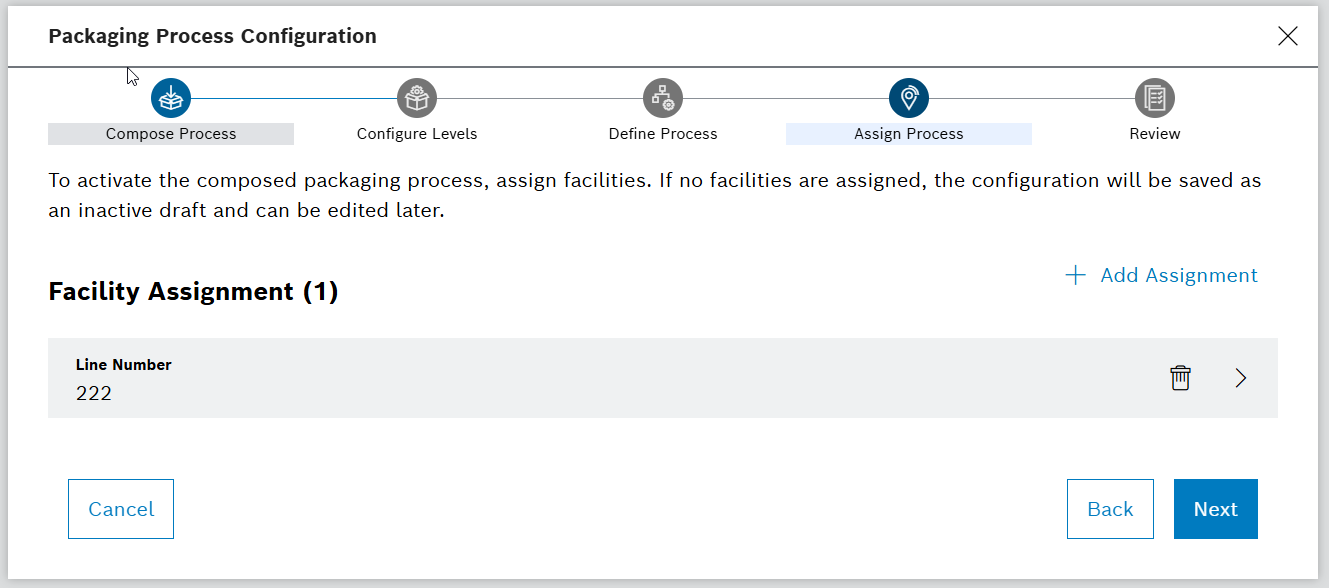Click the Cancel button
This screenshot has height=588, width=1329.
(x=120, y=509)
